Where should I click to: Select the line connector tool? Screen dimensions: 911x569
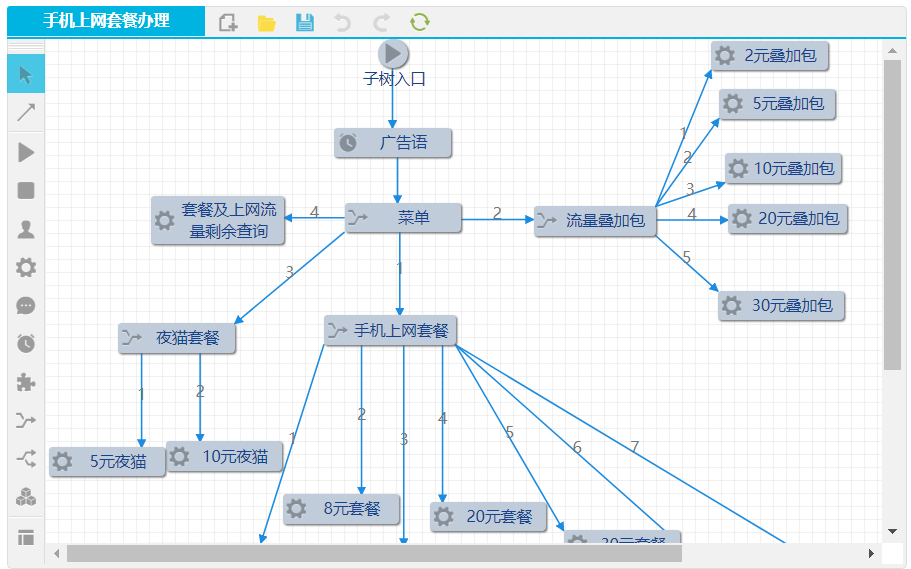[26, 112]
